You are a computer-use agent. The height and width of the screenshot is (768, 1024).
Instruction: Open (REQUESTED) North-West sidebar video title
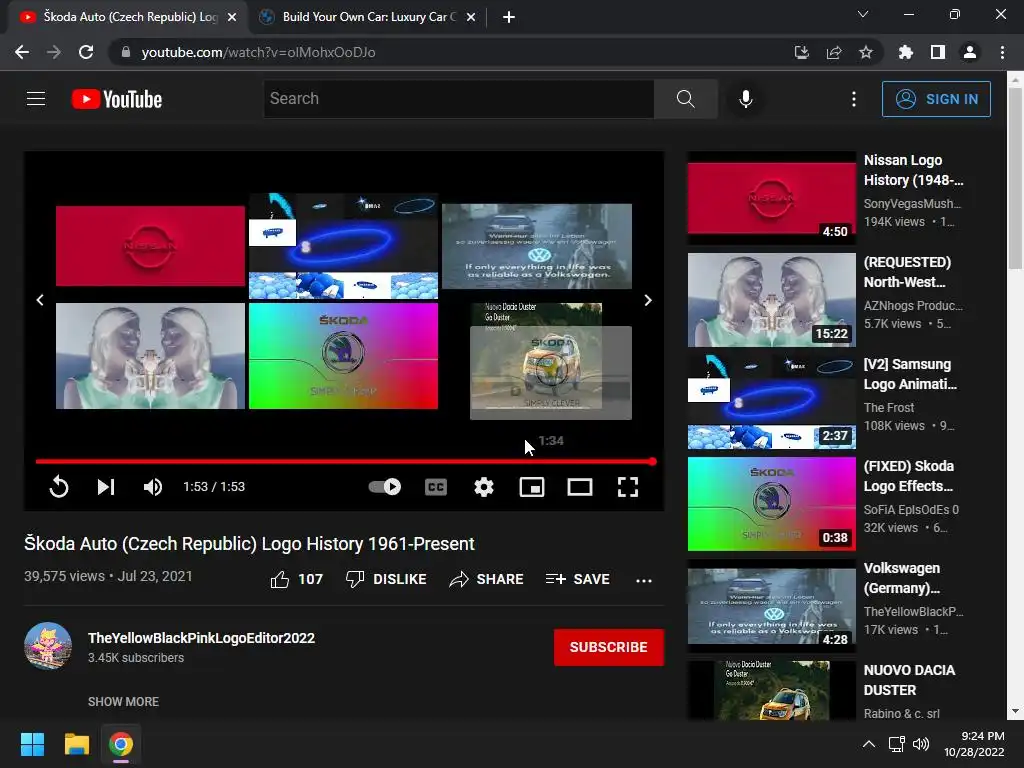point(908,272)
